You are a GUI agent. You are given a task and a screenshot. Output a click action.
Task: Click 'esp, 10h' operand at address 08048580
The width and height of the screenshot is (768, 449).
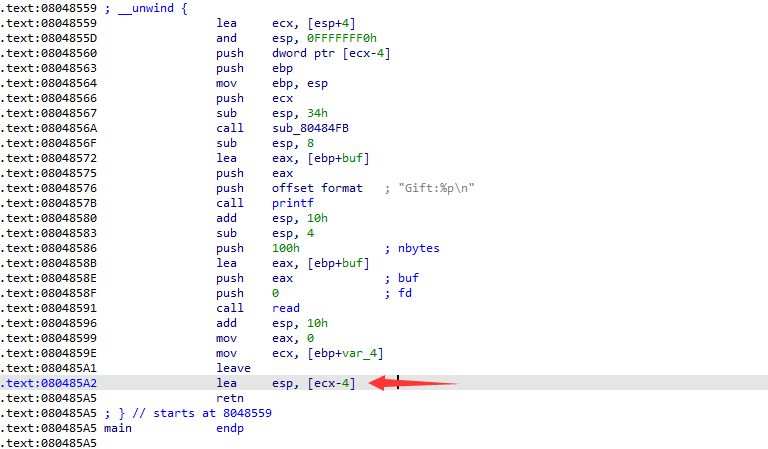pyautogui.click(x=300, y=218)
